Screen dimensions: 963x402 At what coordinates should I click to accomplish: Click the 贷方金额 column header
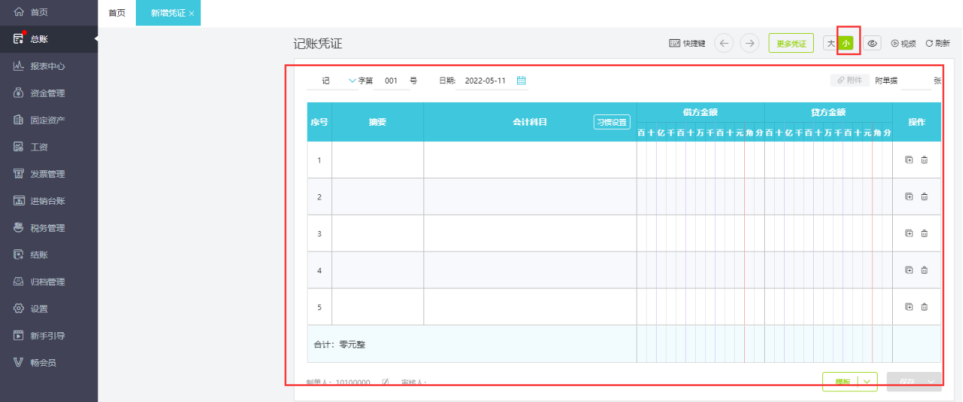828,113
